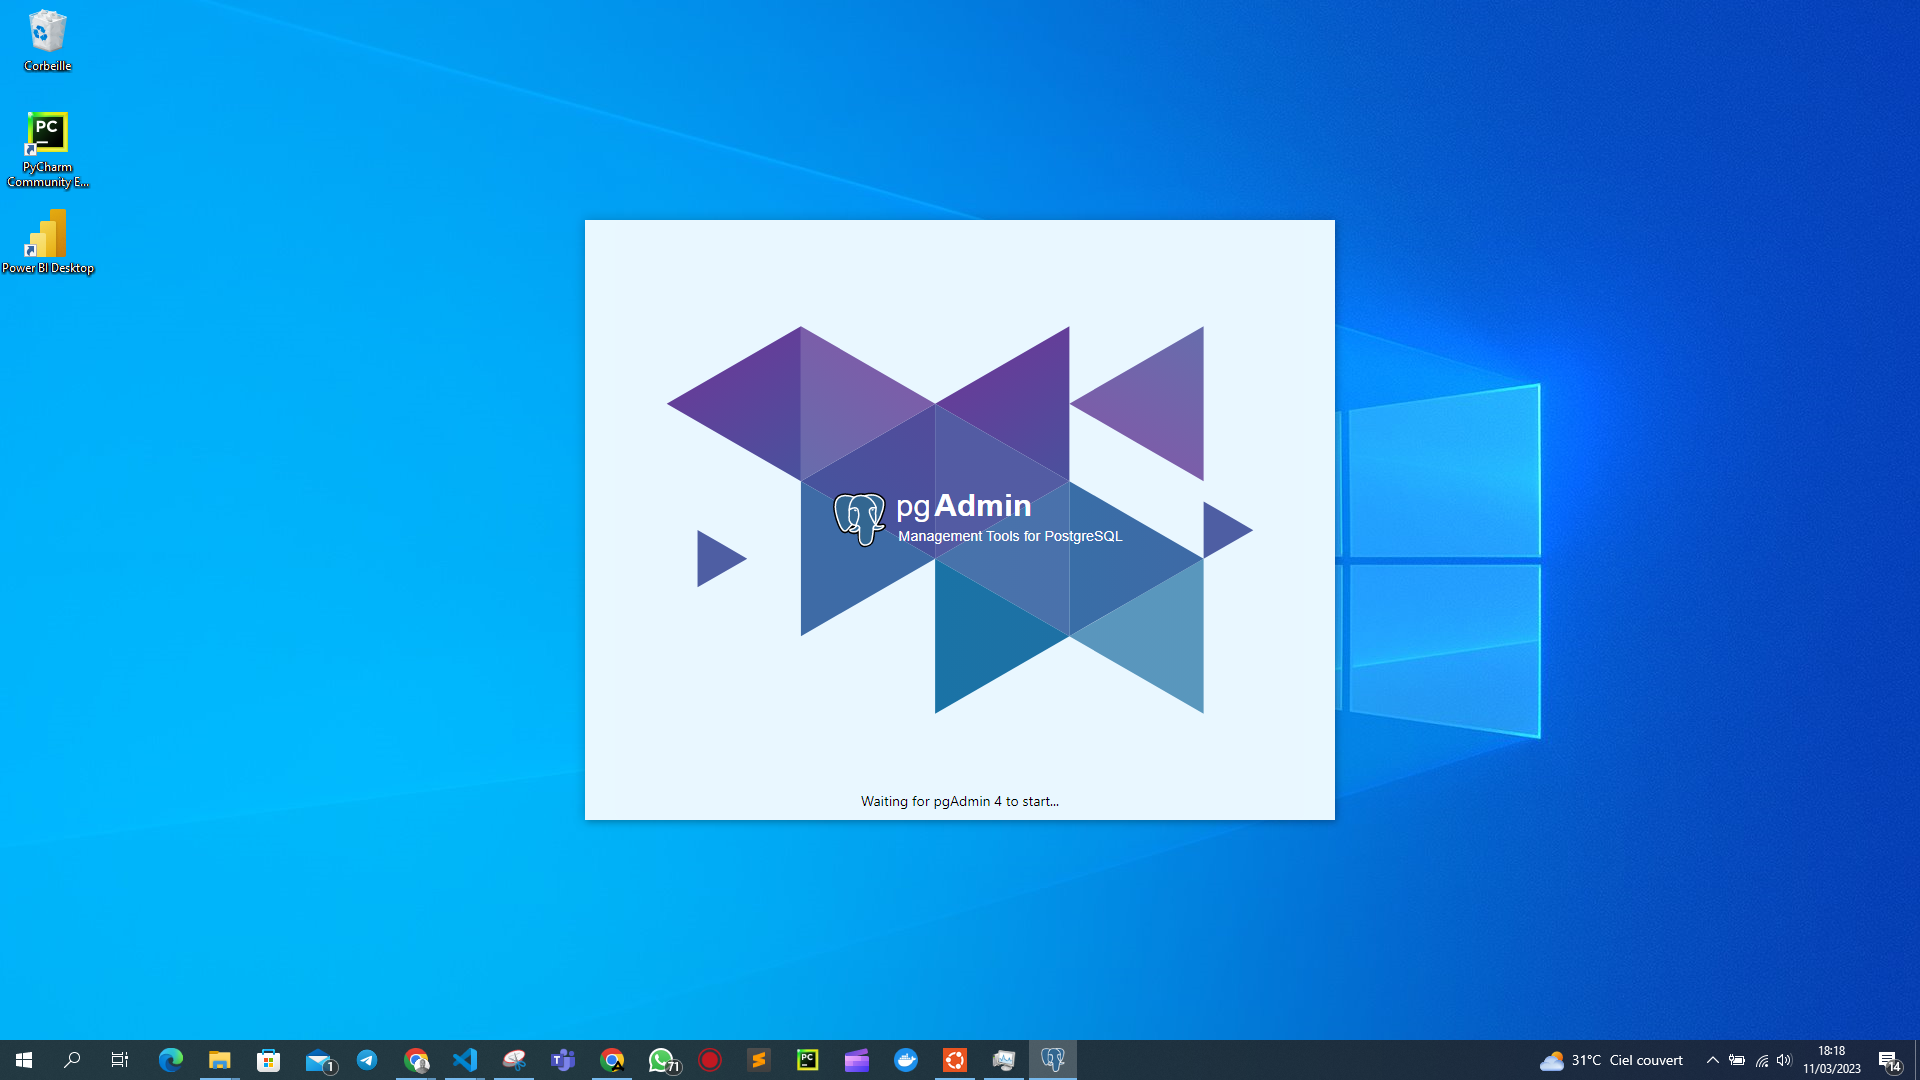Image resolution: width=1920 pixels, height=1080 pixels.
Task: Open the volume speaker control
Action: pyautogui.click(x=1785, y=1060)
